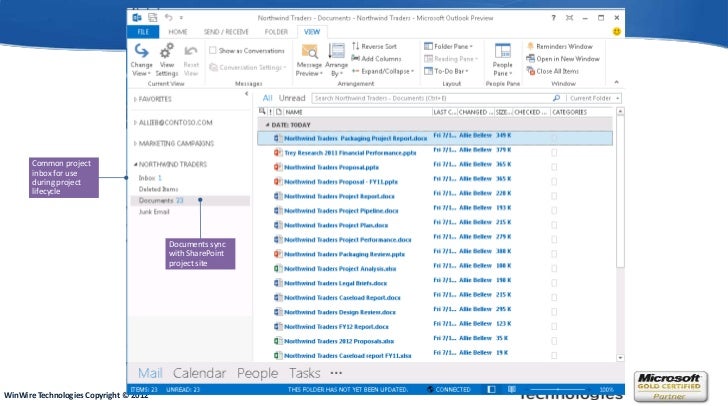This screenshot has width=728, height=406.
Task: Open the Inbox folder under Northwind Traders
Action: pyautogui.click(x=147, y=178)
